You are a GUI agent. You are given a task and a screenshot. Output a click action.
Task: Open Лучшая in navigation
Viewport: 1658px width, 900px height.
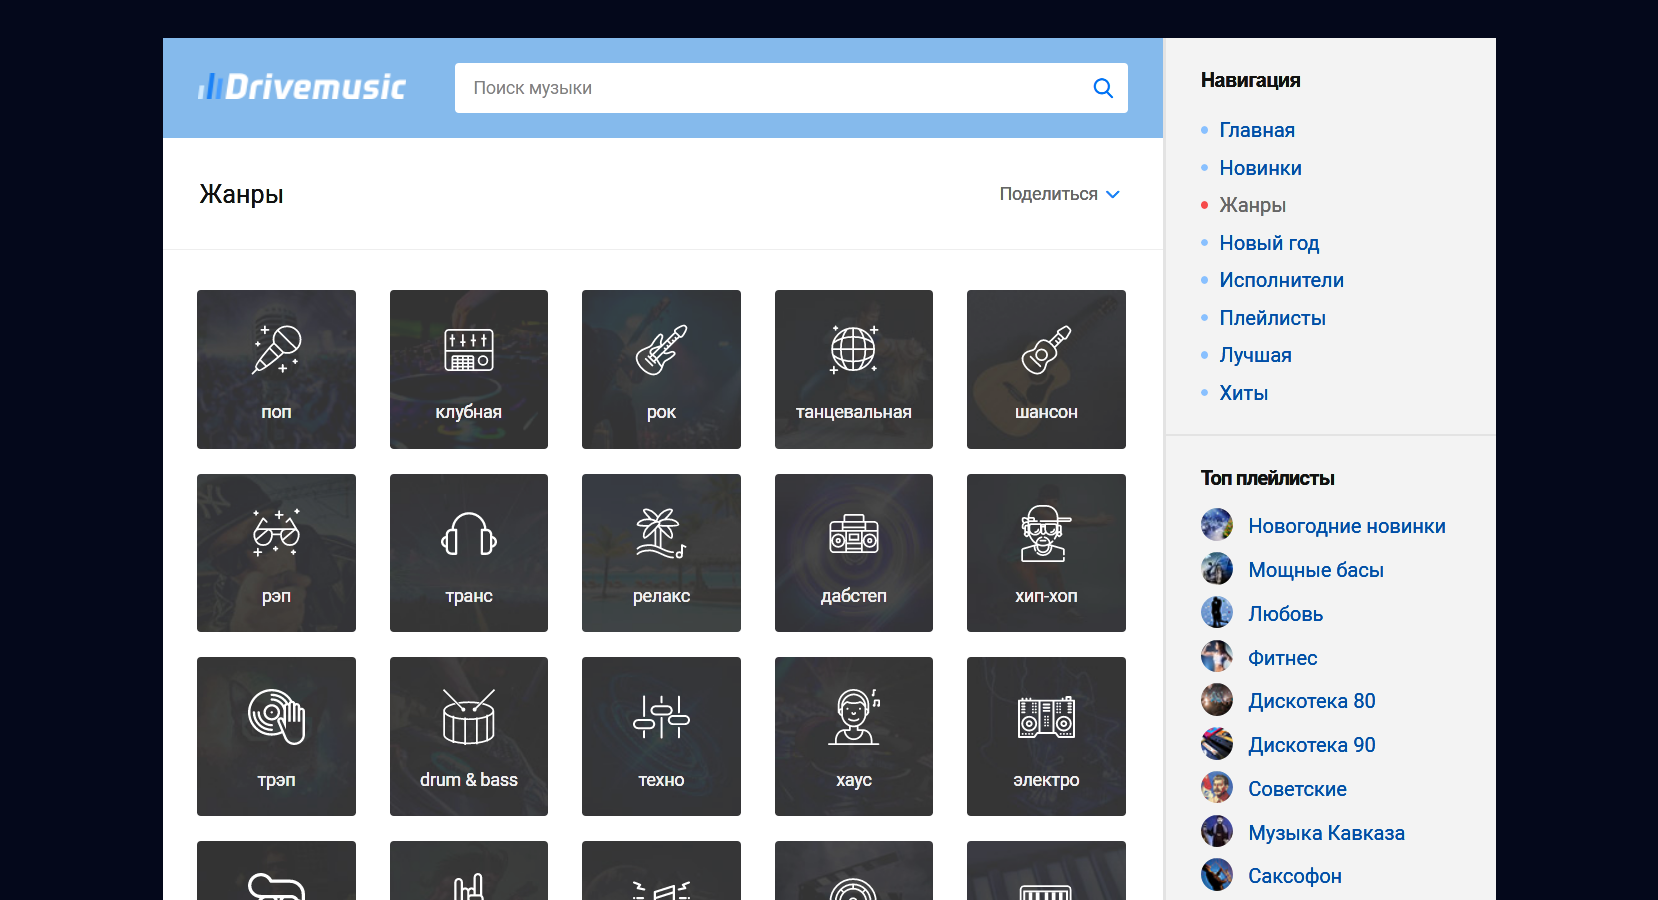[x=1255, y=355]
